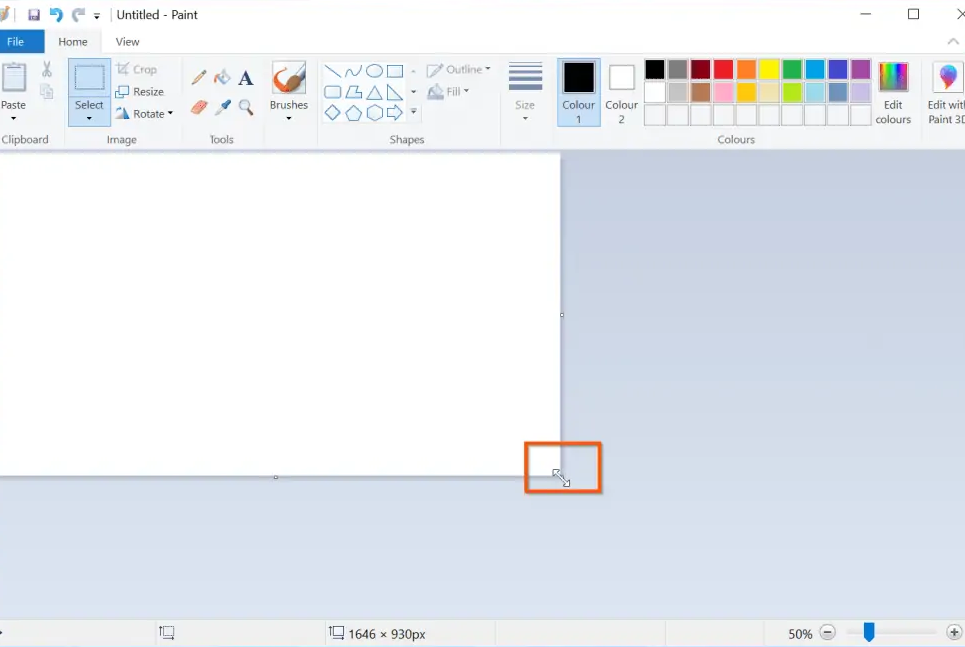The width and height of the screenshot is (965, 647).
Task: Click the Save icon in title bar
Action: [x=34, y=15]
